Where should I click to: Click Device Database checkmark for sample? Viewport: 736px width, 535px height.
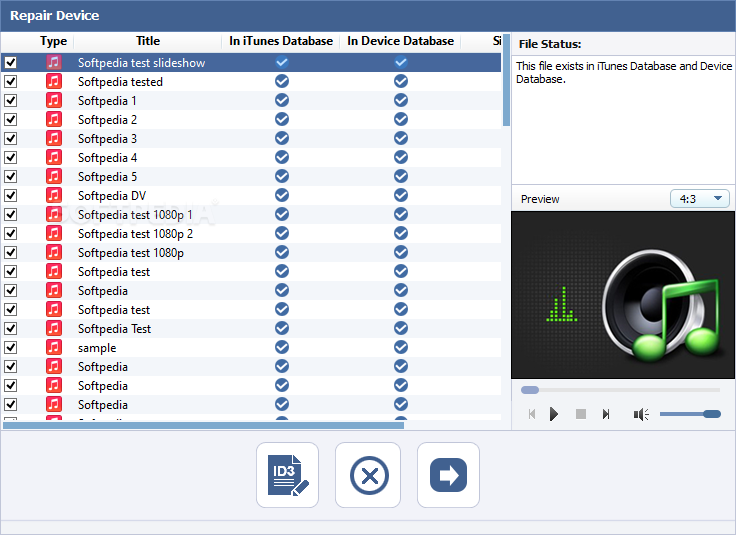(401, 347)
